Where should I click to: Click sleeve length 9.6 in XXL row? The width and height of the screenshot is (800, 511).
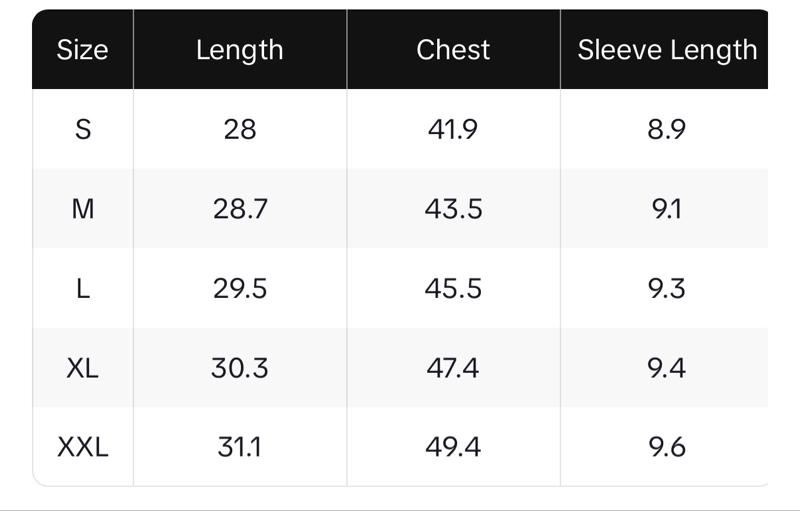point(666,446)
